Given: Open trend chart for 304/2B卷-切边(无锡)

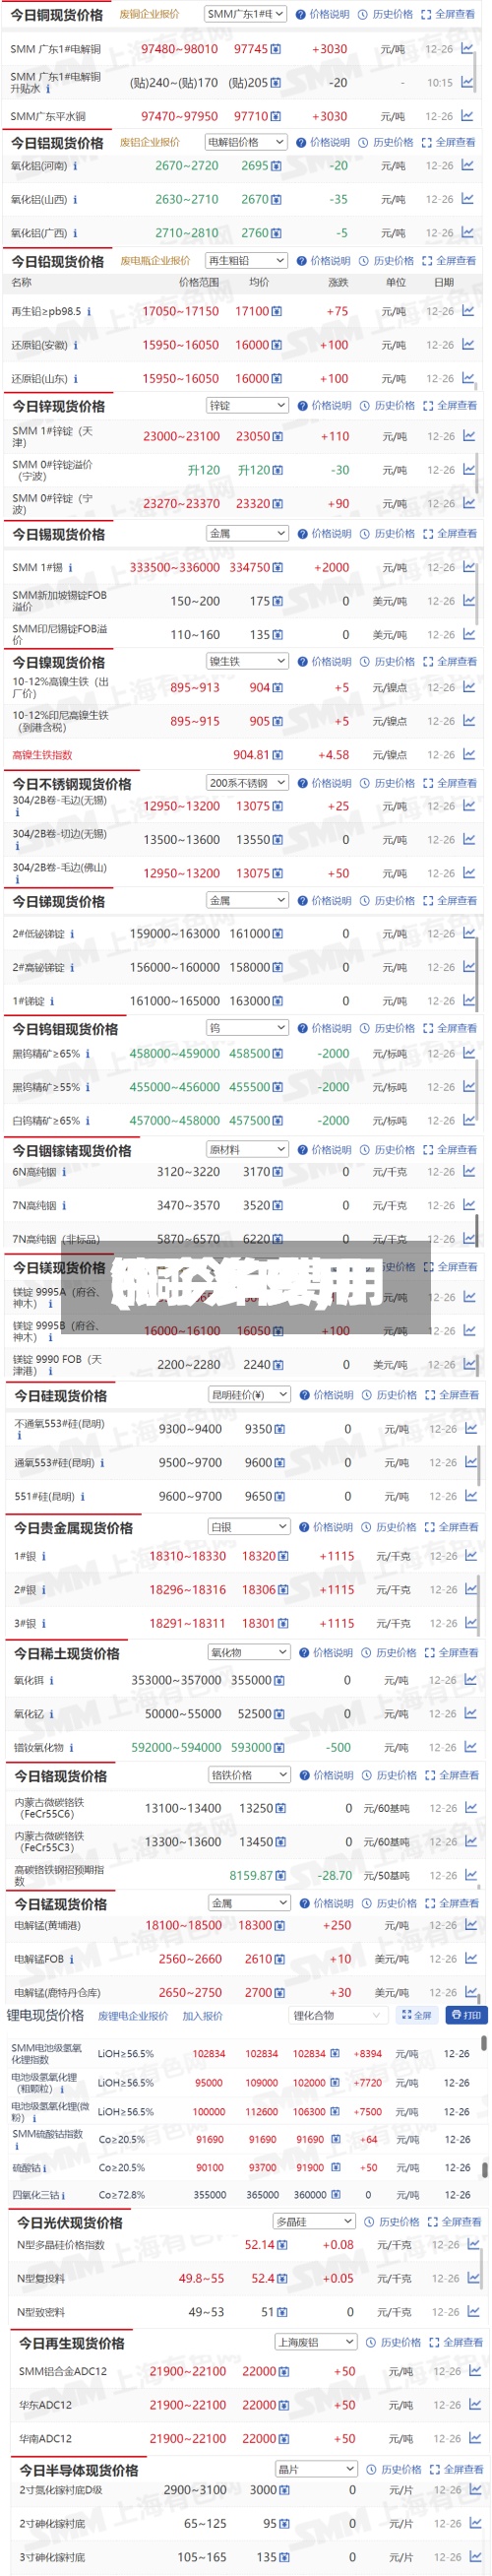Looking at the screenshot, I should (469, 840).
